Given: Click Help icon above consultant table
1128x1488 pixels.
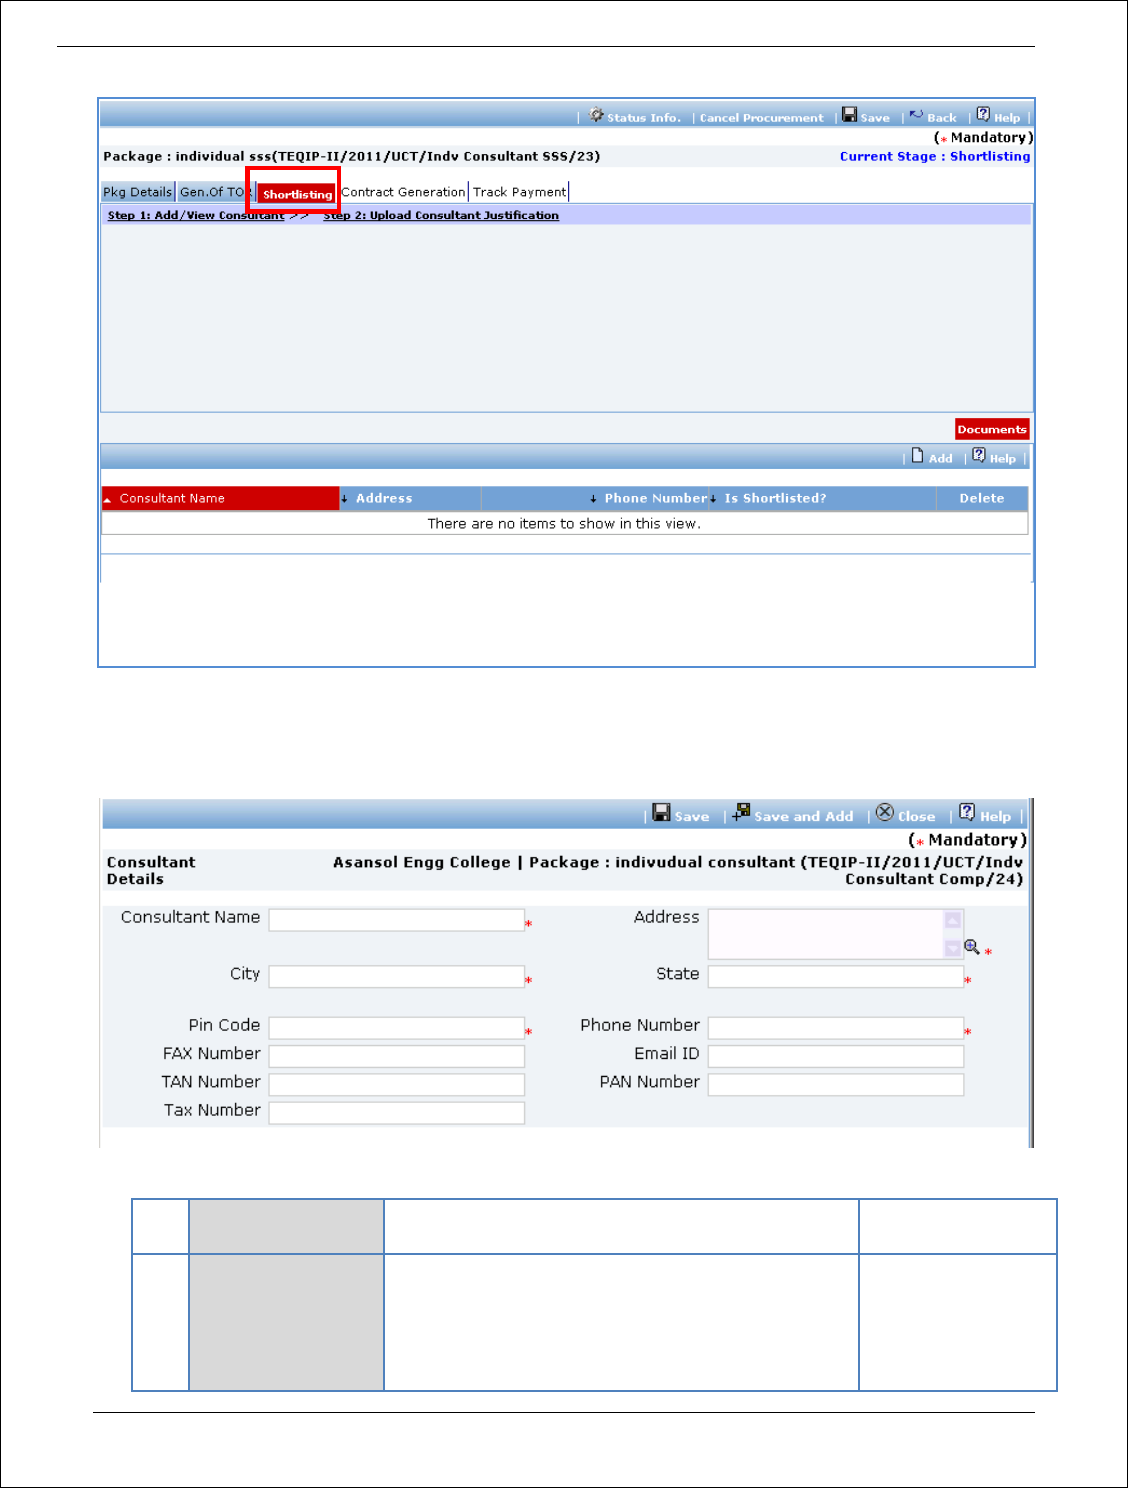Looking at the screenshot, I should coord(979,456).
